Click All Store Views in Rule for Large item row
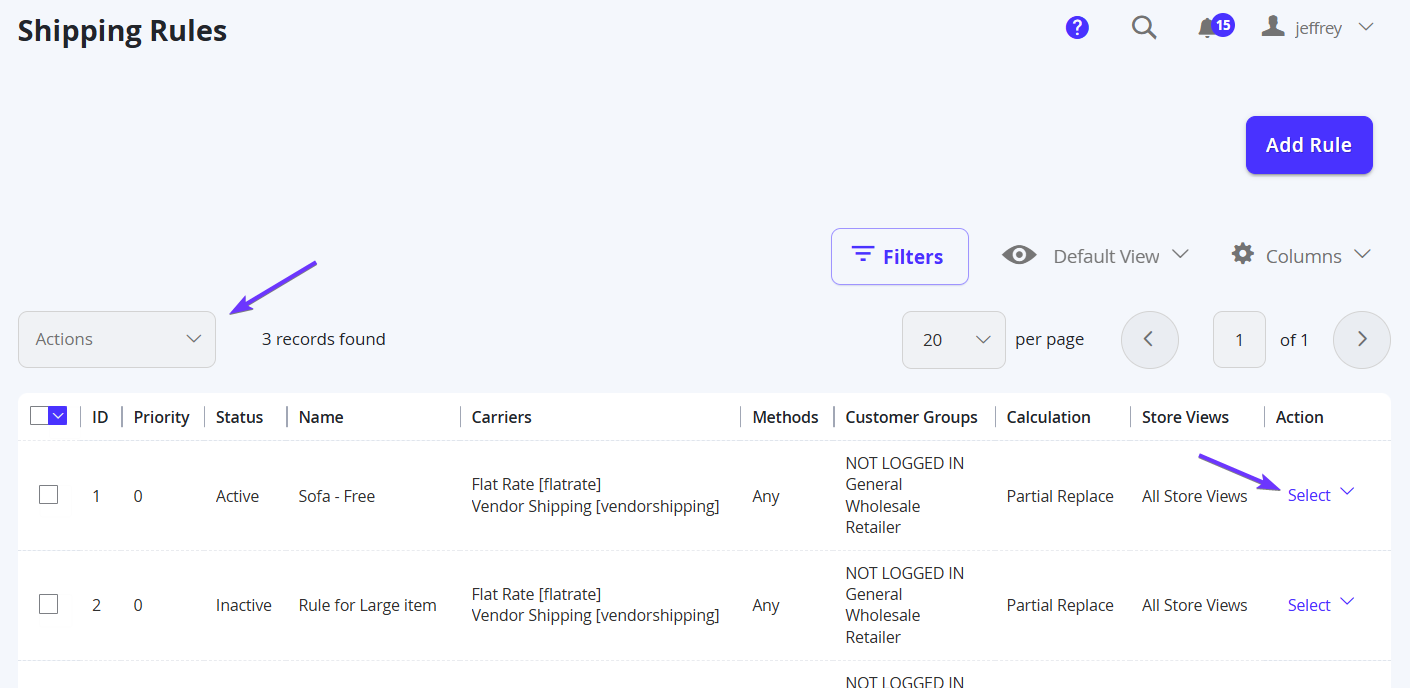Screen dimensions: 1410x688 click(1195, 605)
